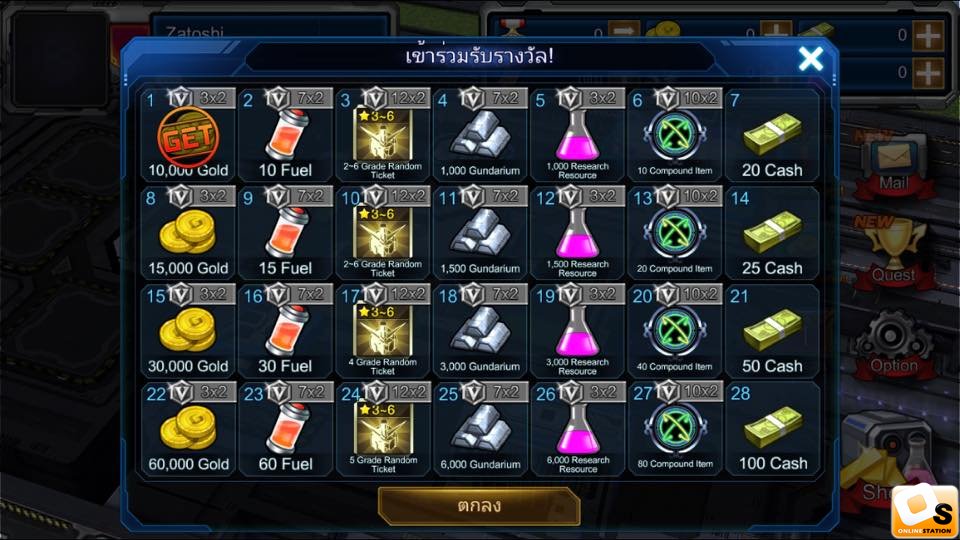Confirm with the ตกลง button
The height and width of the screenshot is (540, 960).
coord(479,506)
